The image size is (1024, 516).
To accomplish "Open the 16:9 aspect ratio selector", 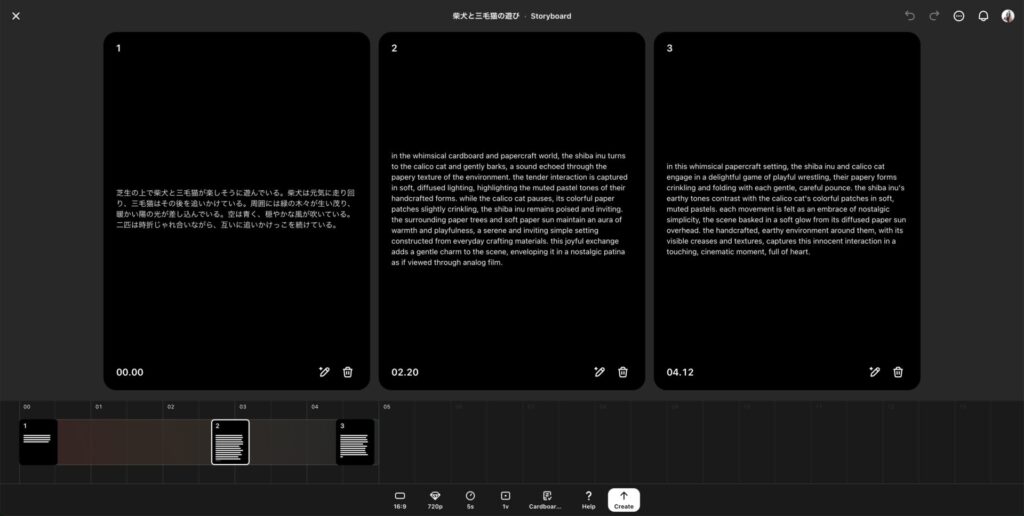I will click(400, 500).
